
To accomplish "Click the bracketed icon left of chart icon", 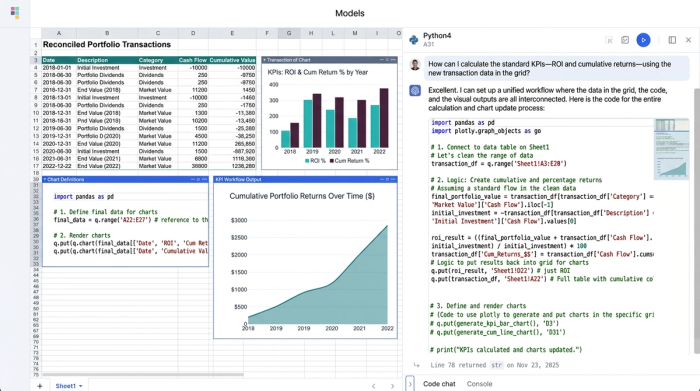I will [609, 40].
